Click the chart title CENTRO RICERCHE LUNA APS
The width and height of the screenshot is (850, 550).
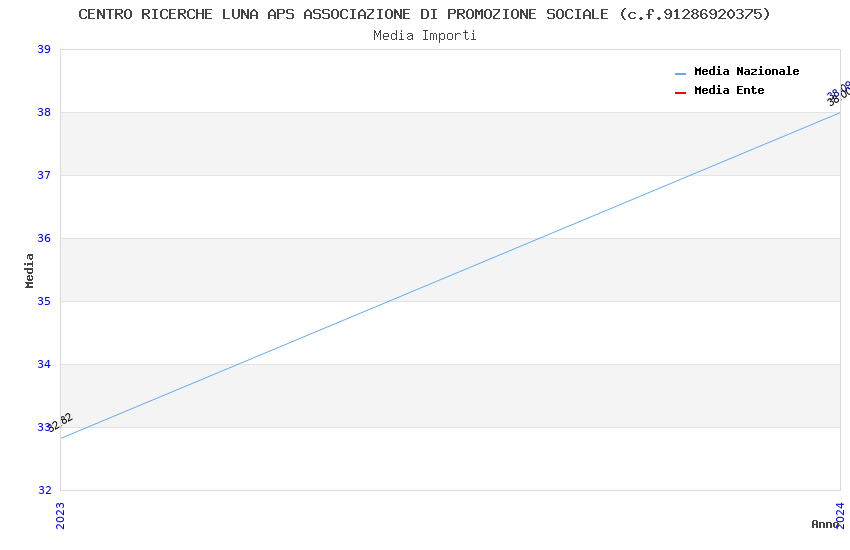424,14
